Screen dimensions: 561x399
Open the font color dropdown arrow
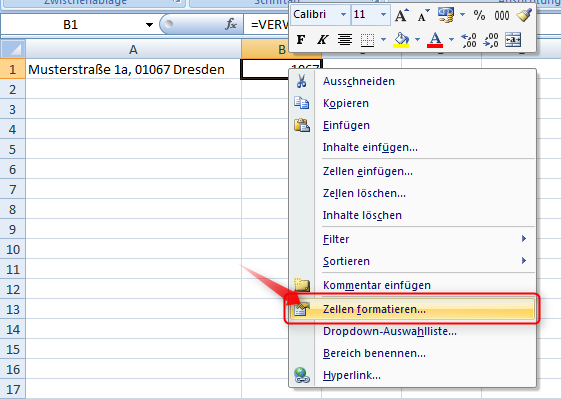point(451,39)
